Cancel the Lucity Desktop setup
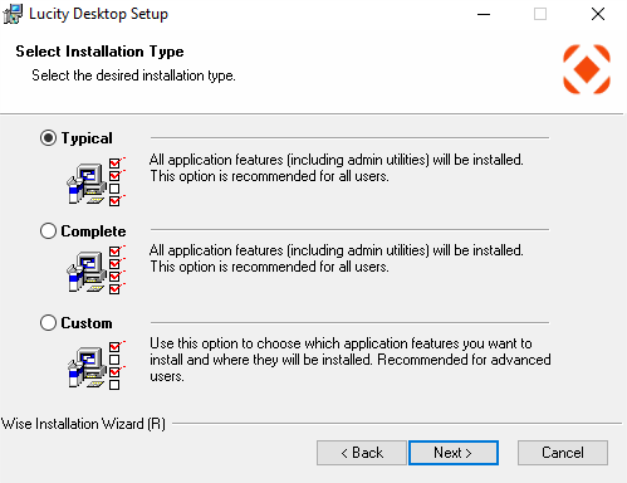Screen dimensions: 627x483 pyautogui.click(x=562, y=453)
